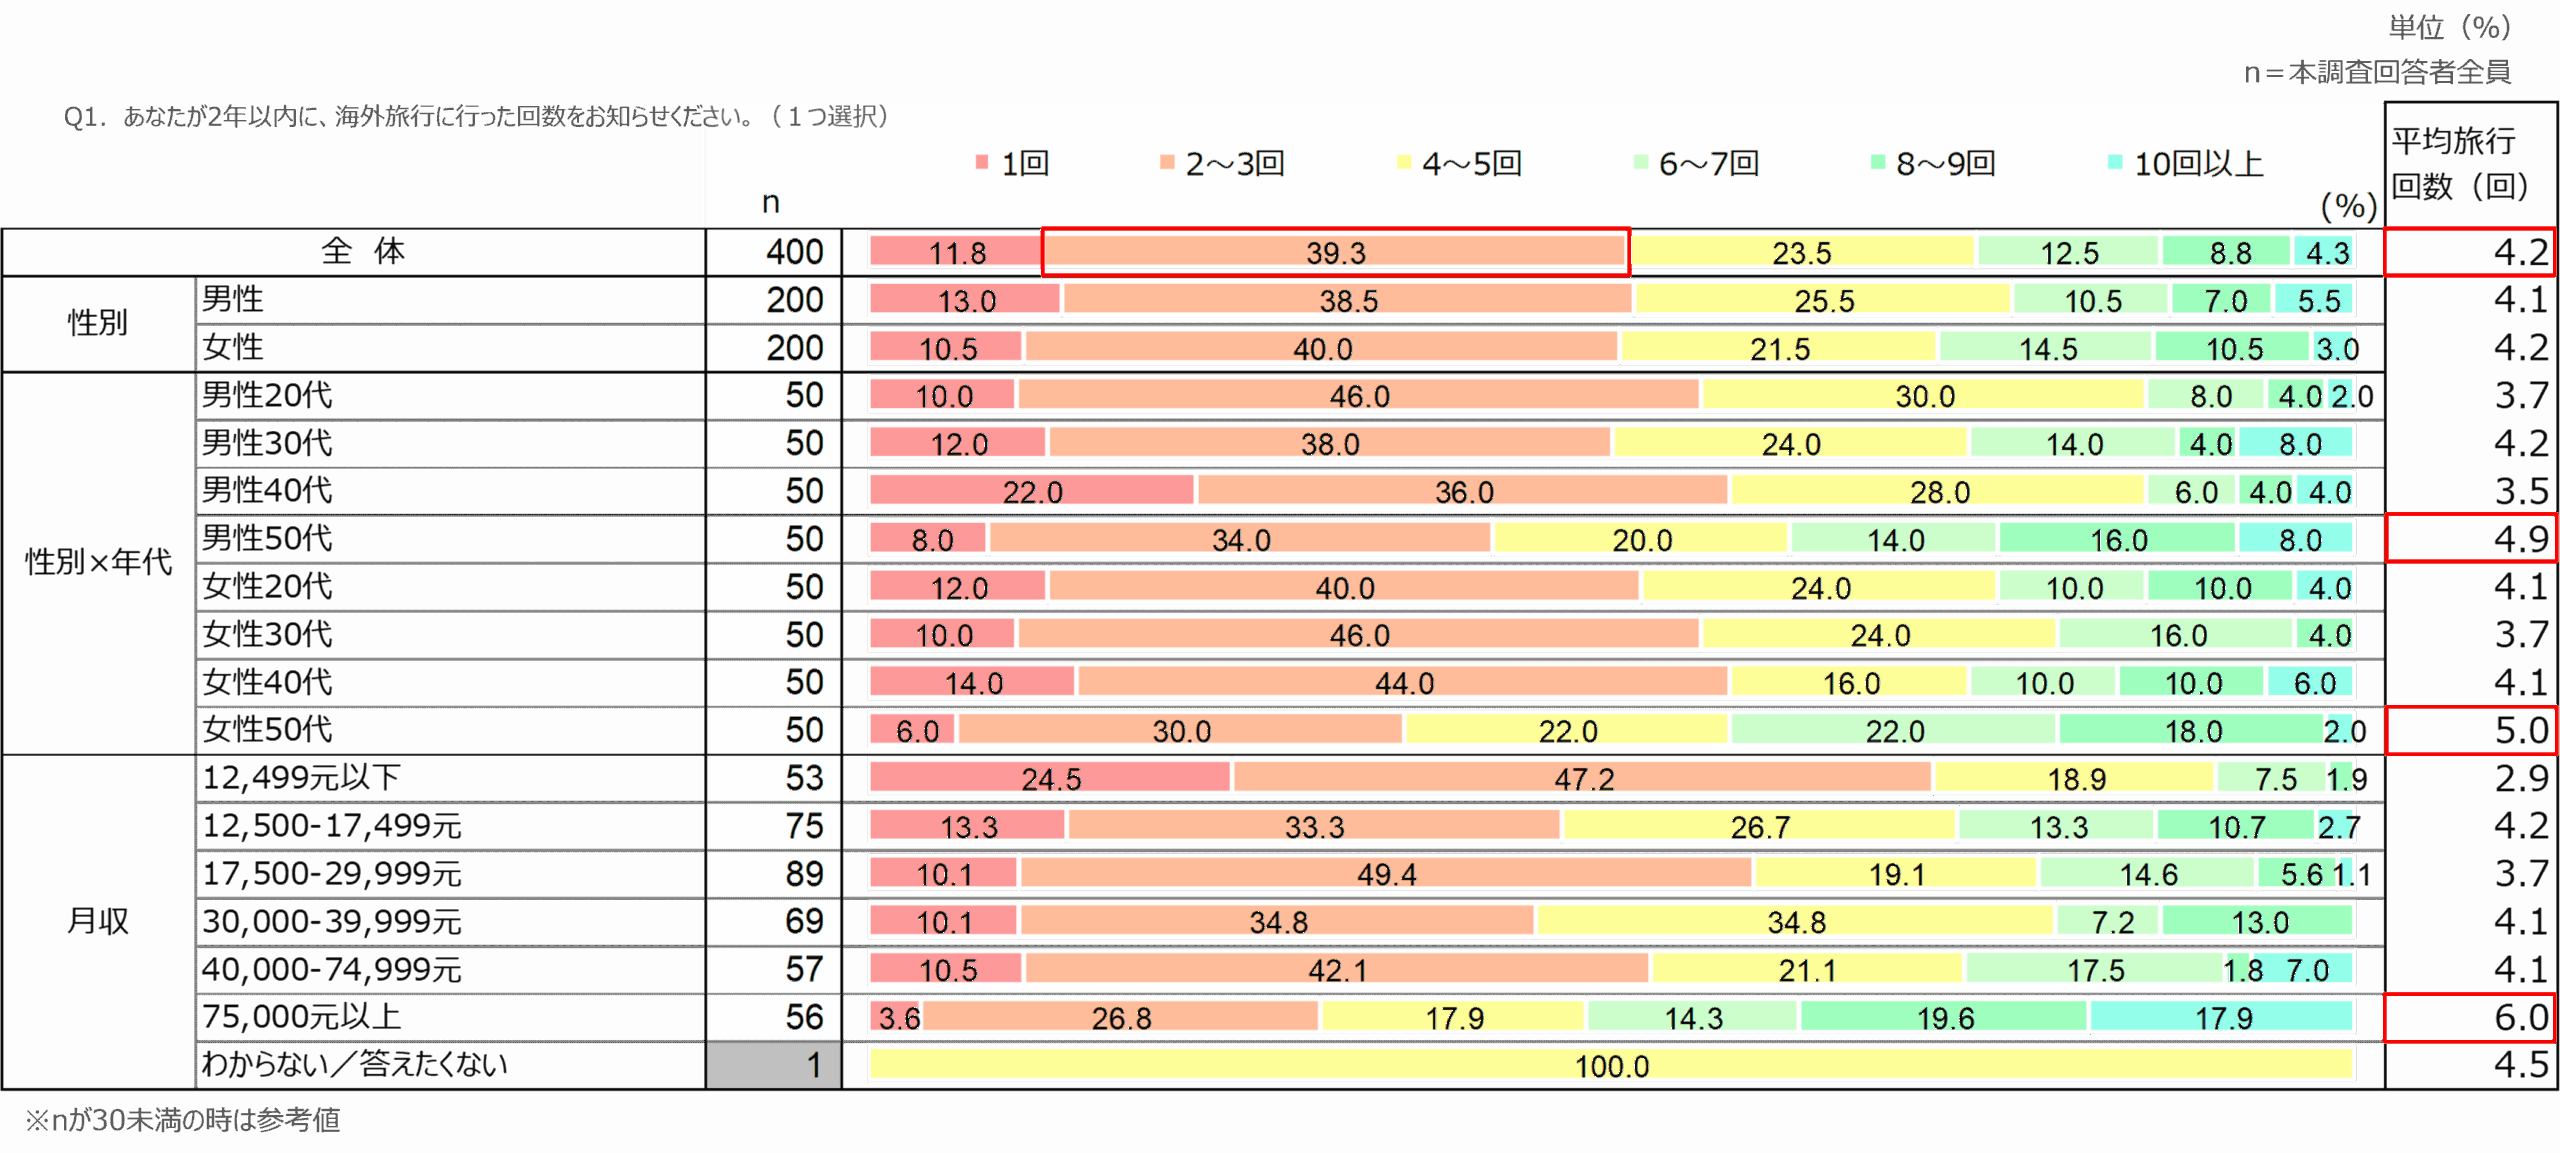Click the 性別 category header cell
This screenshot has height=1153, width=2560.
pyautogui.click(x=98, y=324)
